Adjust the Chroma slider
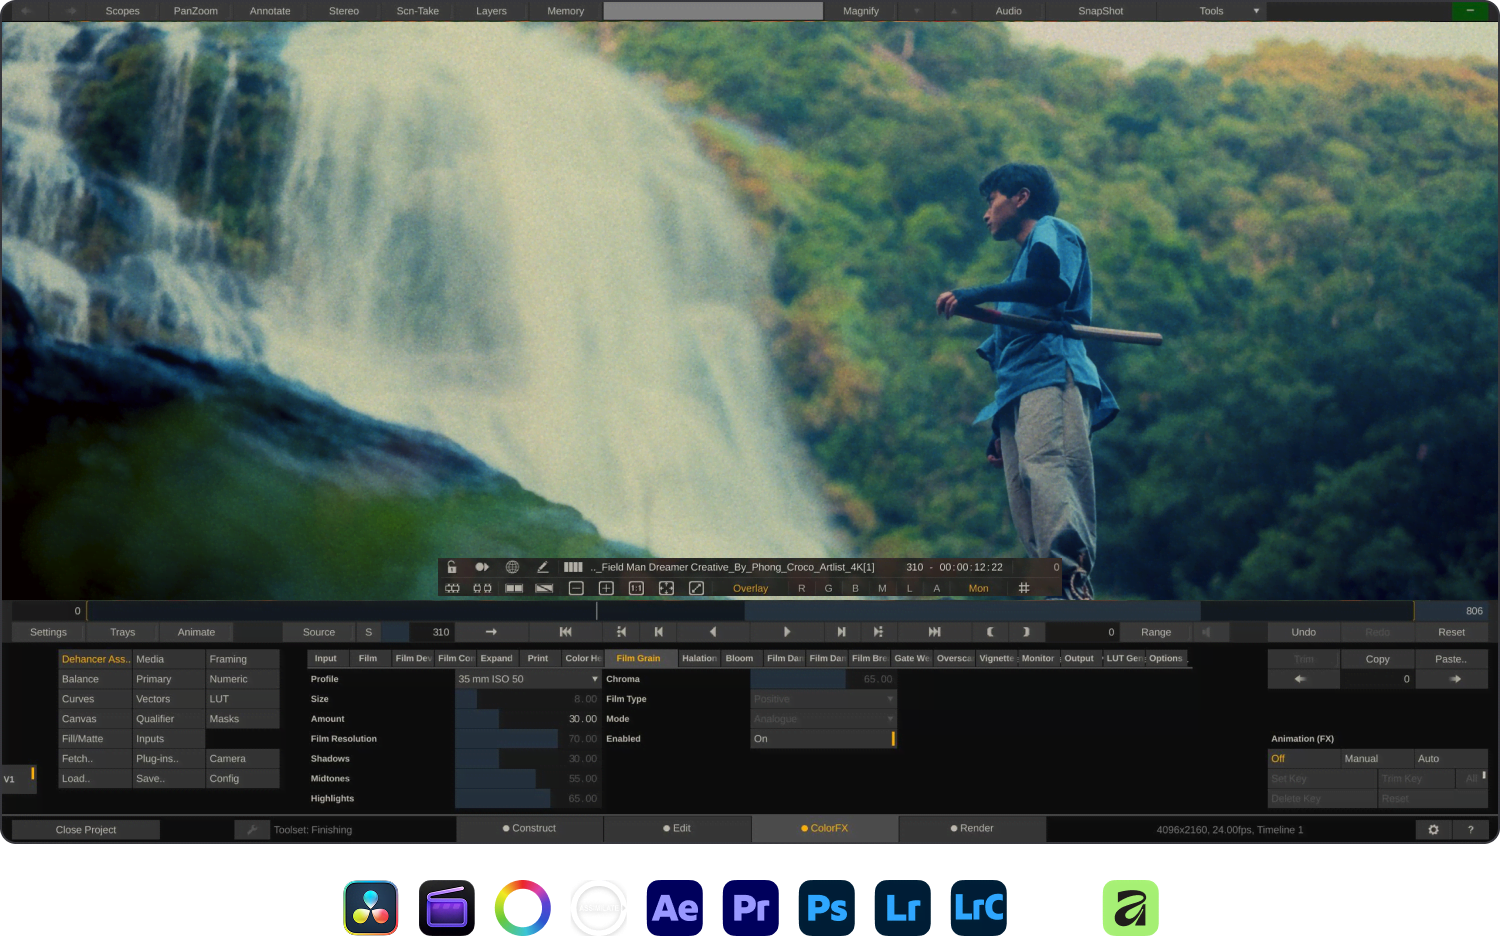1500x952 pixels. (x=823, y=679)
